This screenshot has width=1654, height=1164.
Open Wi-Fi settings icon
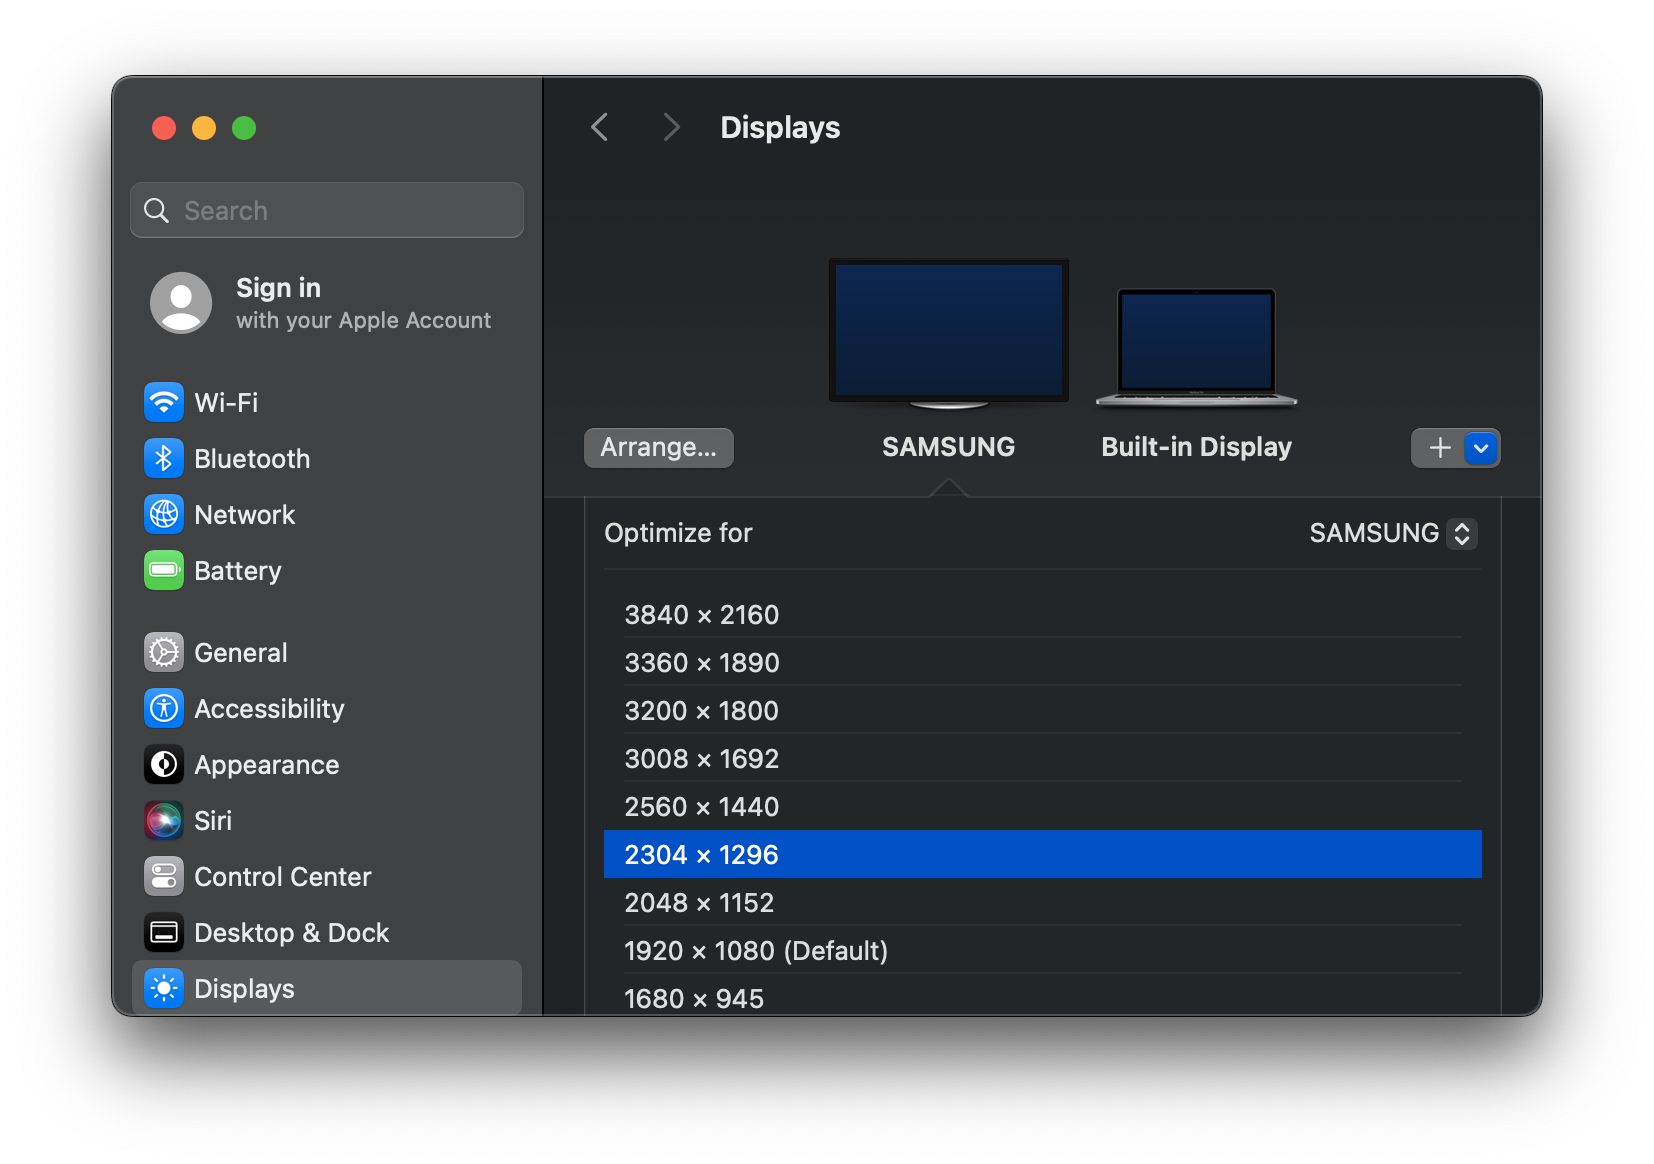tap(164, 402)
